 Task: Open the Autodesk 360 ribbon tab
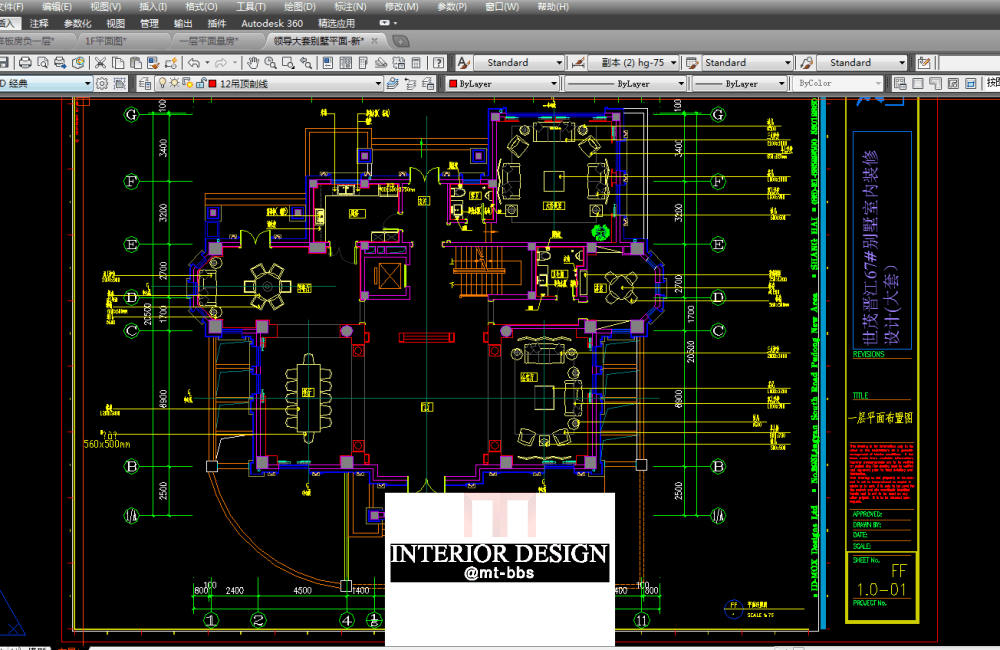coord(272,23)
